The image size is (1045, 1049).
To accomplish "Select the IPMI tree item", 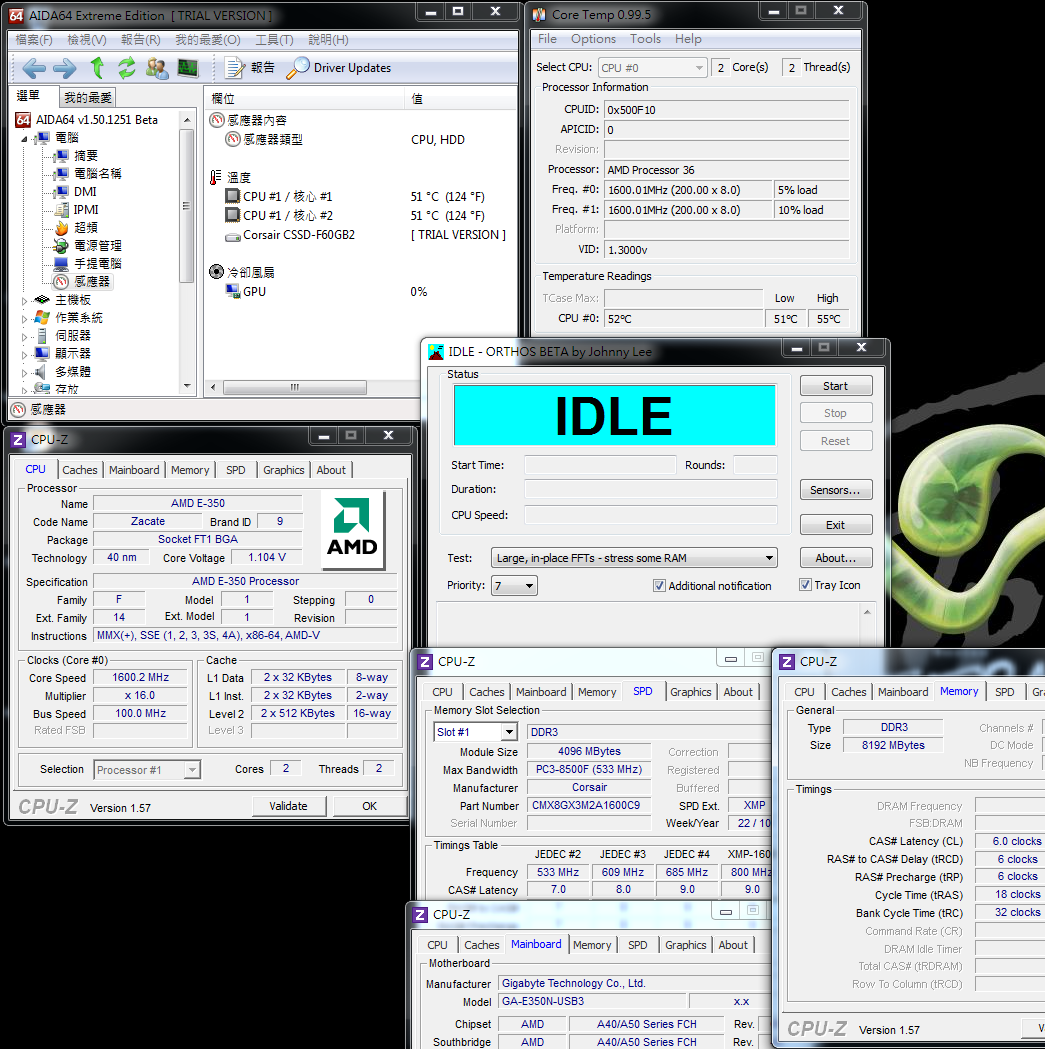I will click(x=76, y=210).
